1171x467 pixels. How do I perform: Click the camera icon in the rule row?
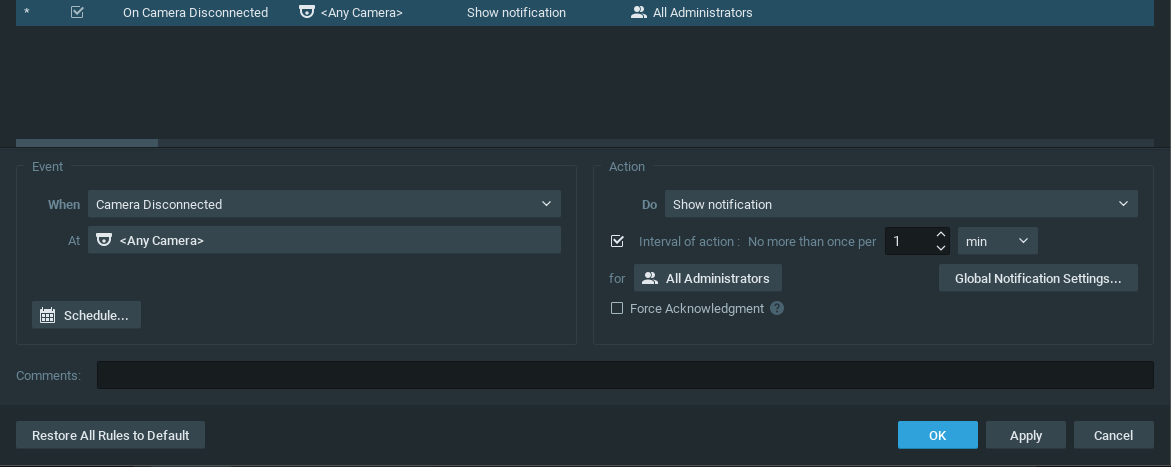point(306,12)
